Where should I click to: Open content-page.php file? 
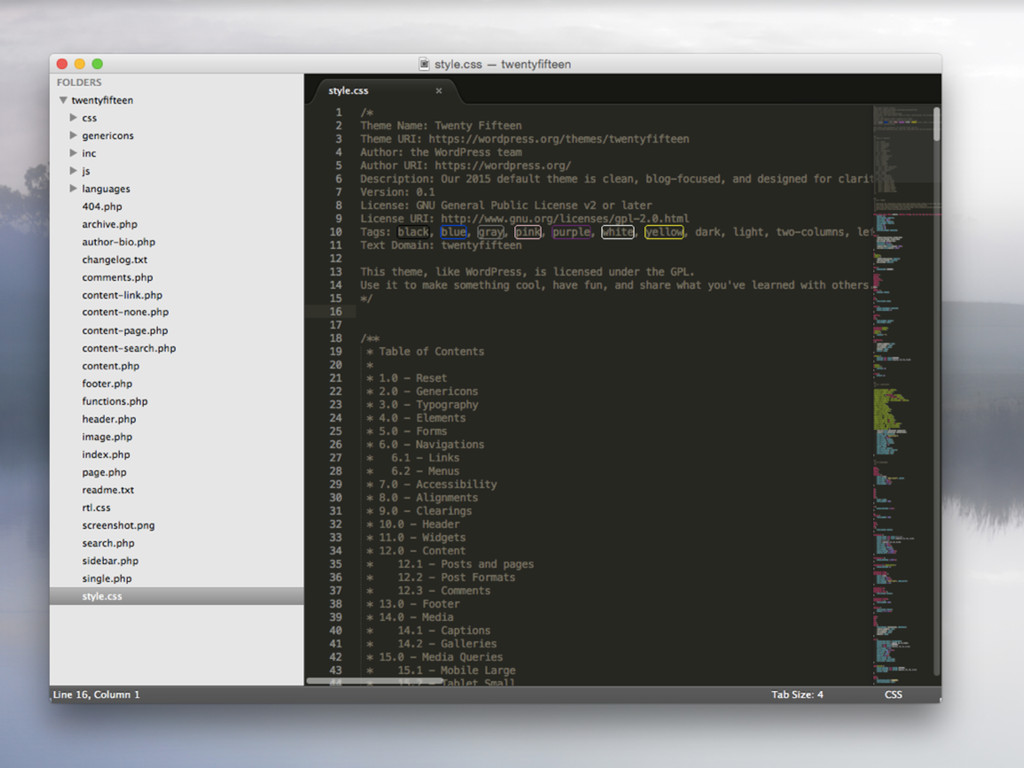[x=125, y=330]
